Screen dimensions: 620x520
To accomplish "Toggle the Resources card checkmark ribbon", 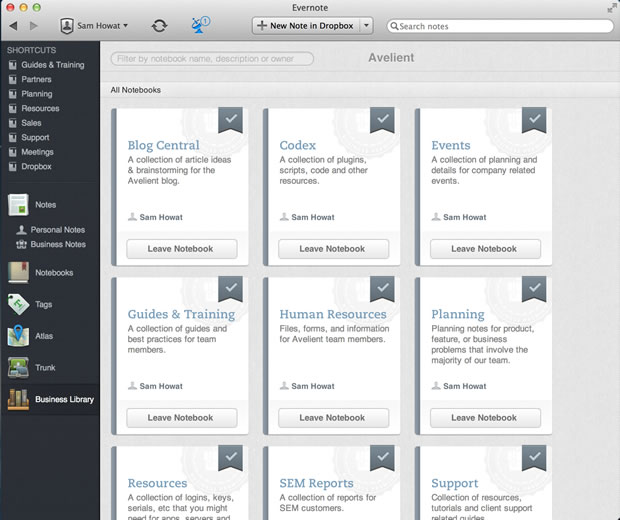I will point(231,458).
